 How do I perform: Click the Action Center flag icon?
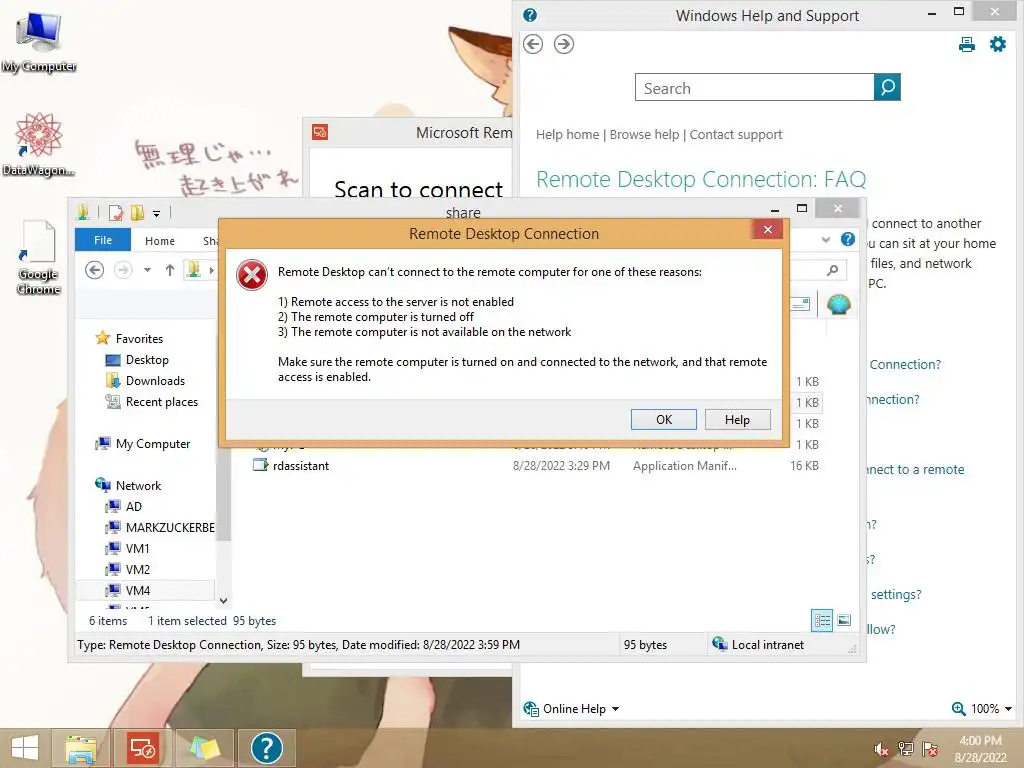(930, 749)
